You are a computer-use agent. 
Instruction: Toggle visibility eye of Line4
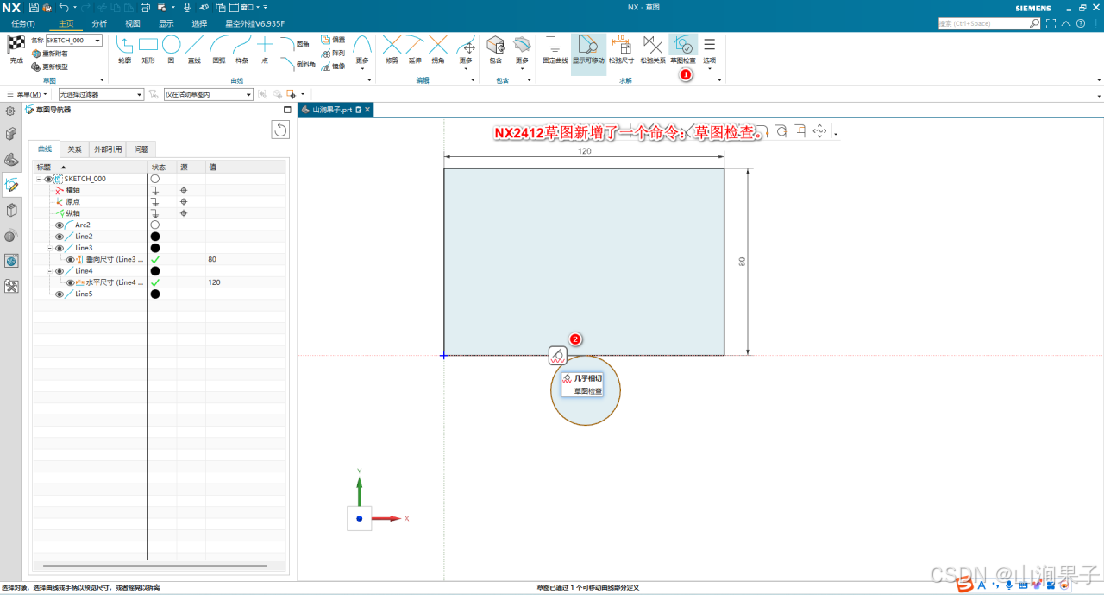point(59,271)
